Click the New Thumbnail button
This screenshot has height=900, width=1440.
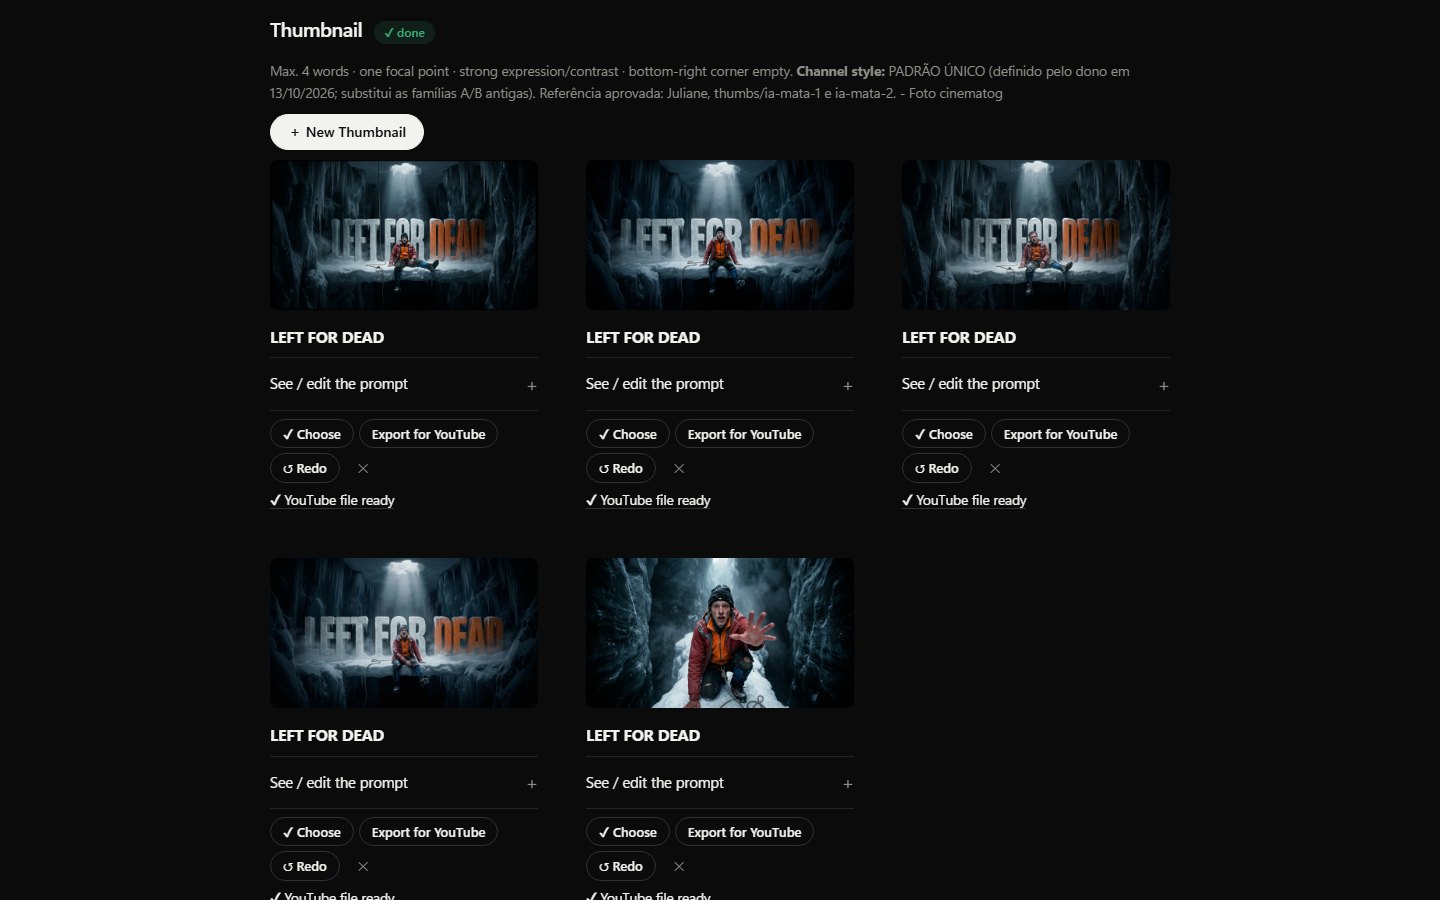coord(346,132)
